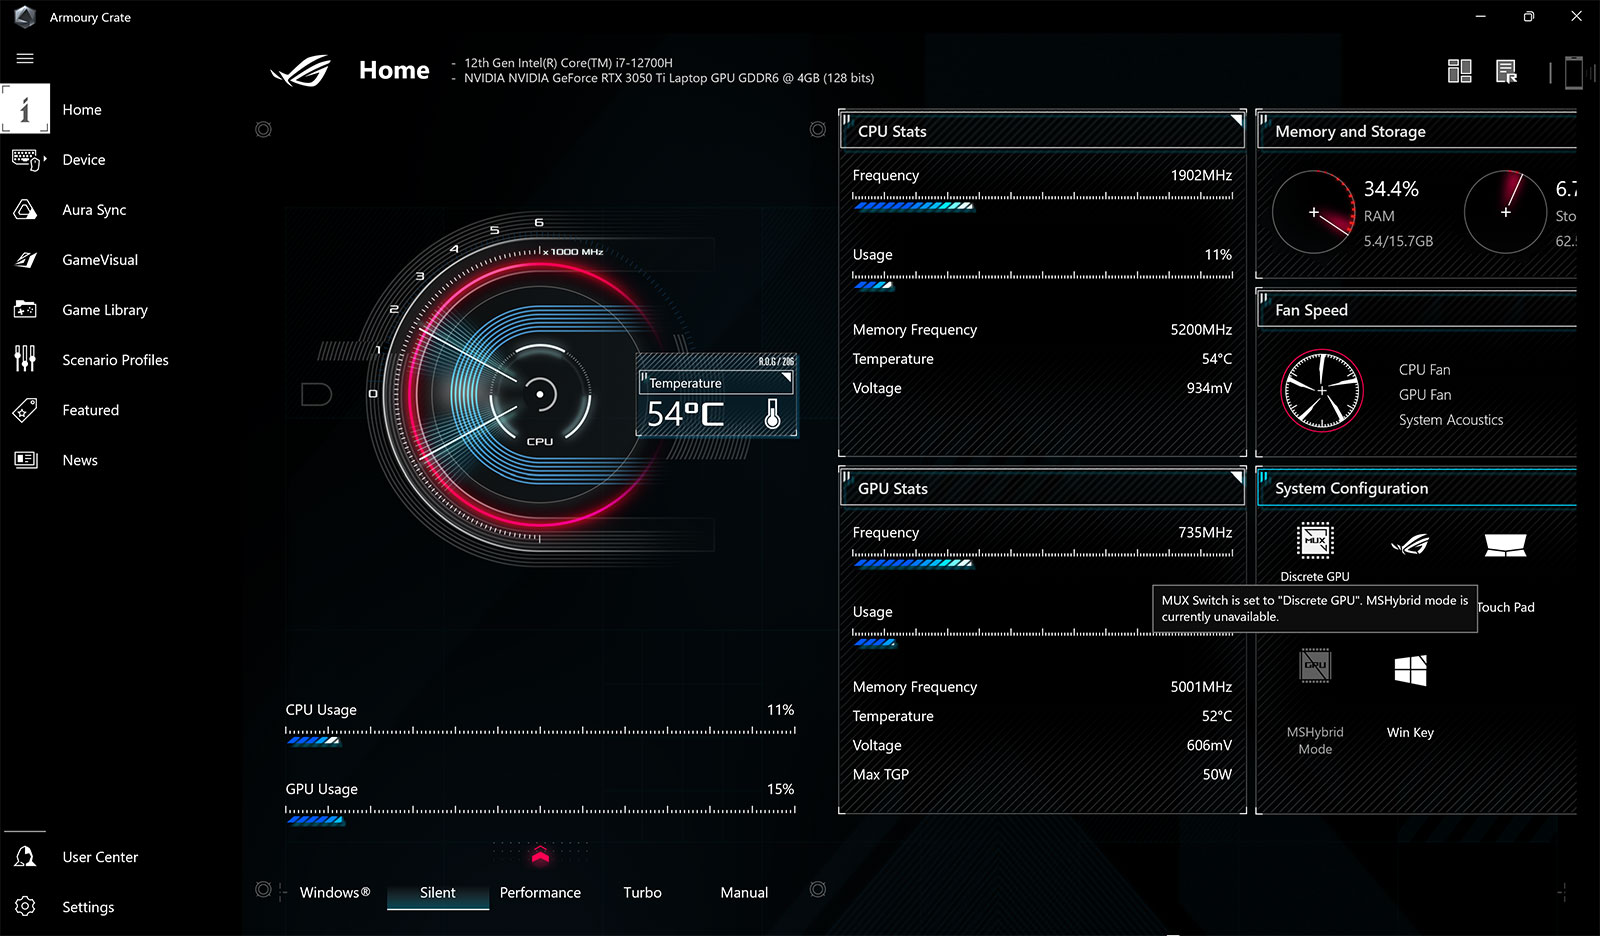Click the dashboard layout icon in header

[1459, 71]
